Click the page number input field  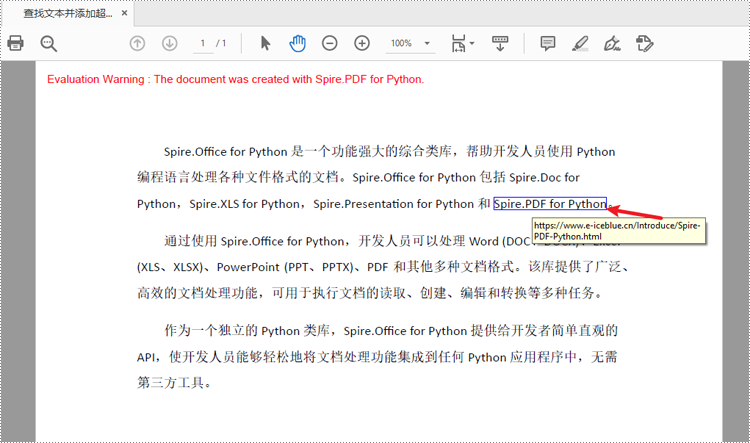[203, 44]
